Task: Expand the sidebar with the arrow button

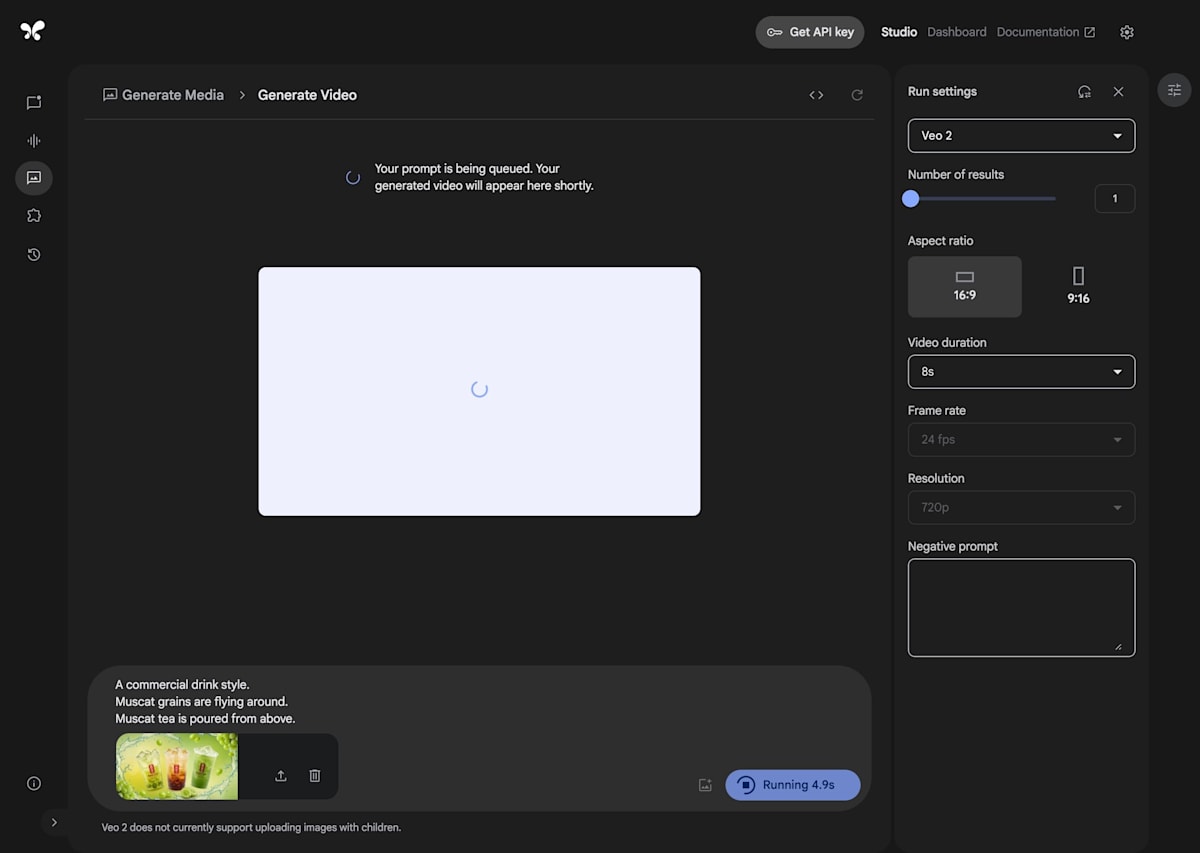Action: click(x=54, y=822)
